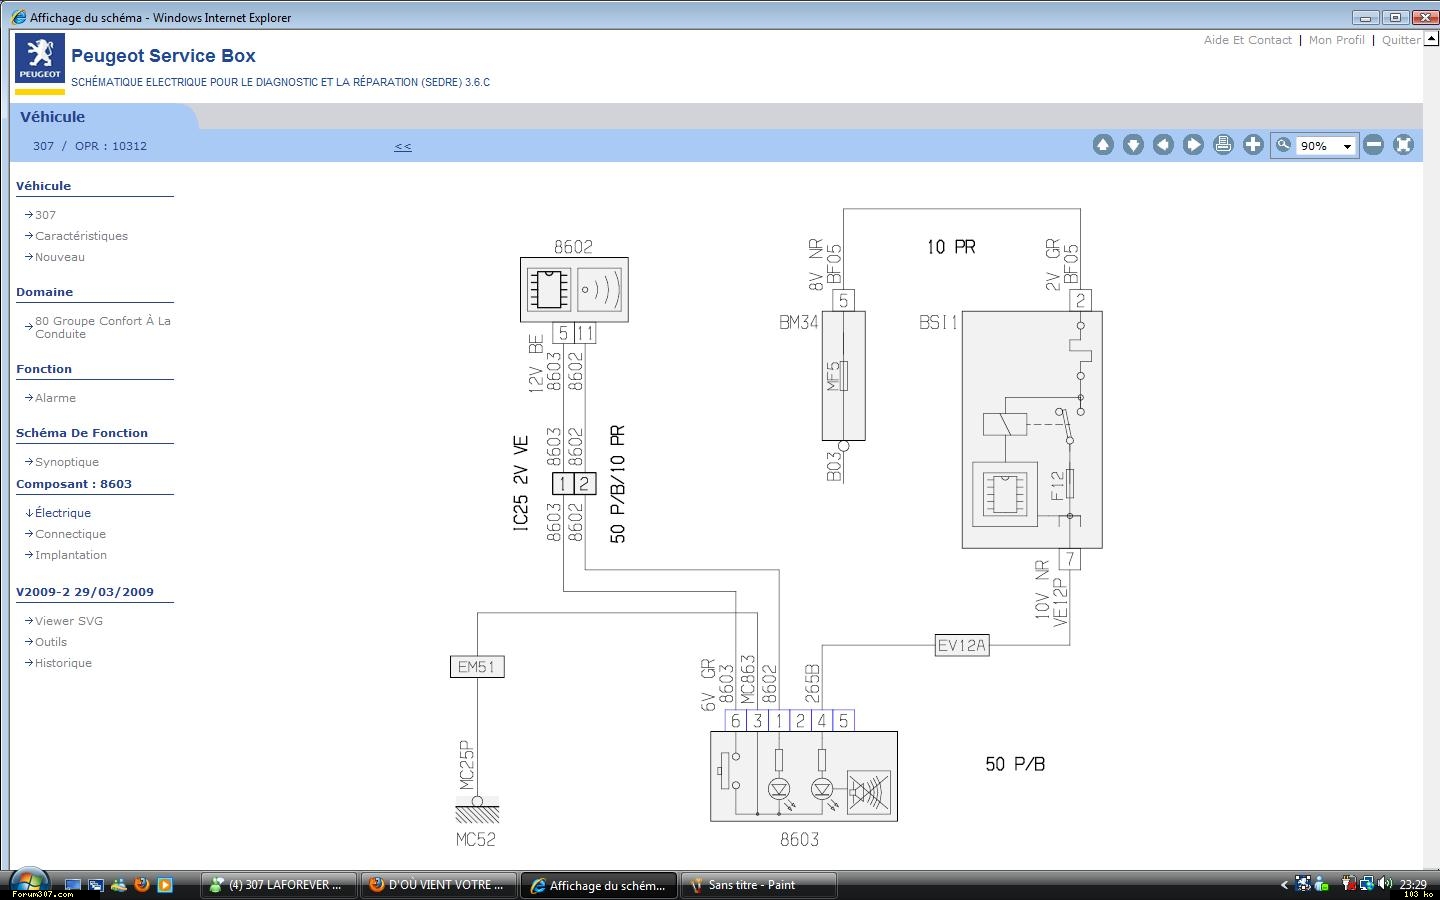Zoom in with the plus icon
The image size is (1440, 900).
(x=1253, y=145)
